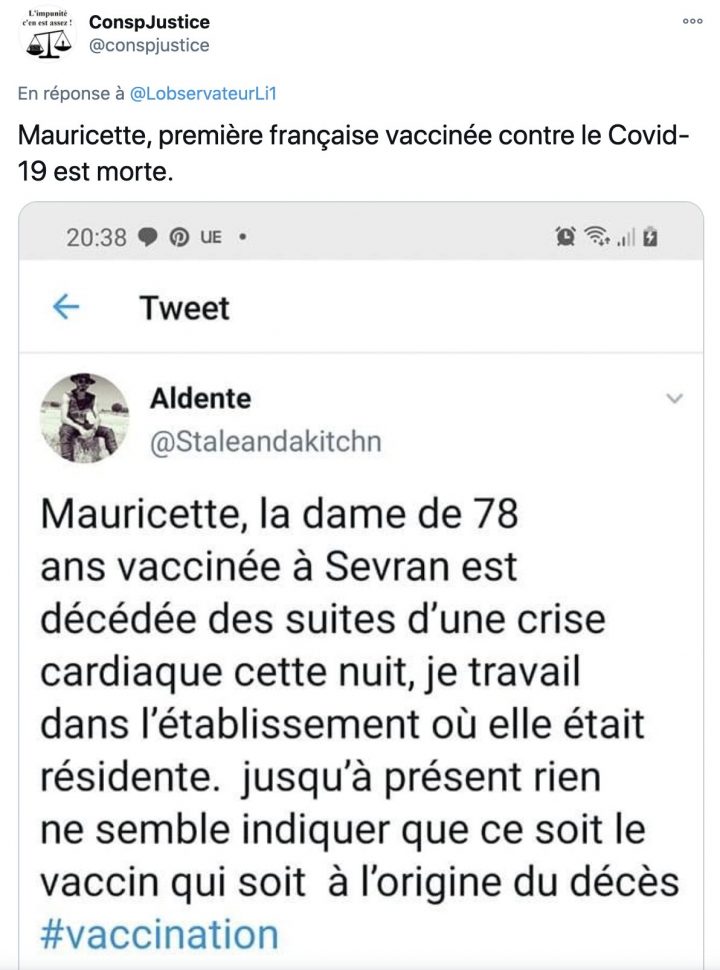
Task: Open the @Staleandakitchn handle
Action: (265, 441)
